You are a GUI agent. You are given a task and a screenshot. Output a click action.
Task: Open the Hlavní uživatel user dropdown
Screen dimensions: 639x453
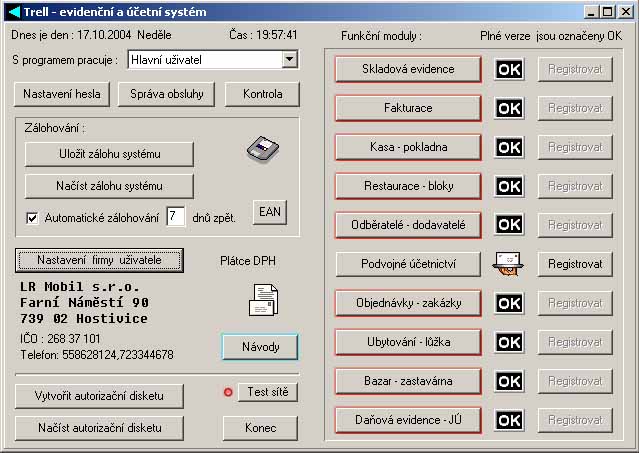(x=289, y=59)
